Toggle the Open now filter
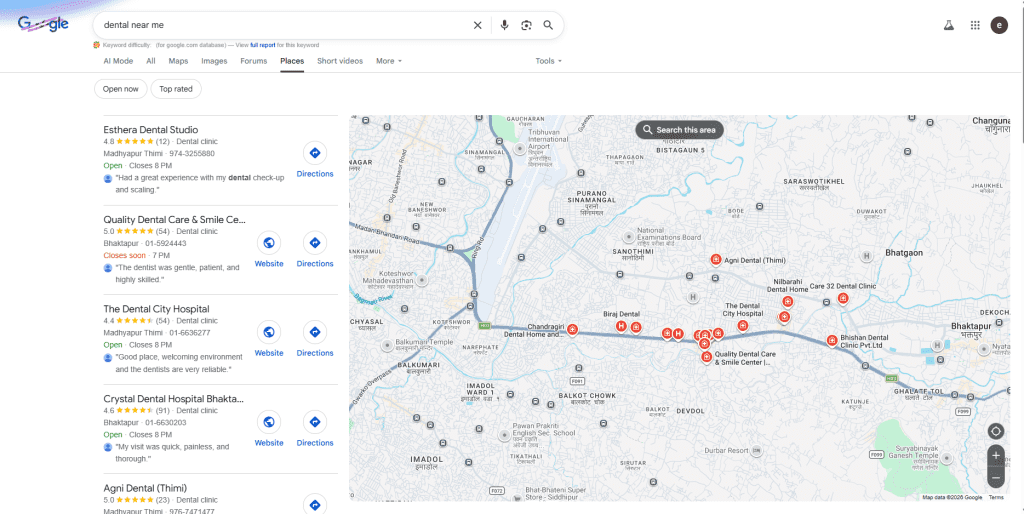The image size is (1024, 514). click(121, 89)
